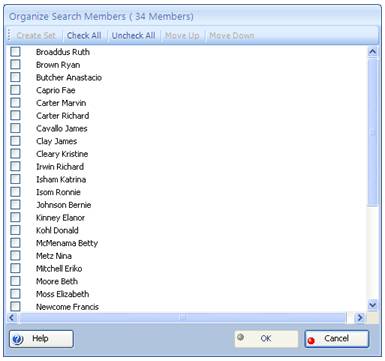The image size is (385, 361).
Task: Check the Moore Beth checkbox
Action: [x=15, y=281]
